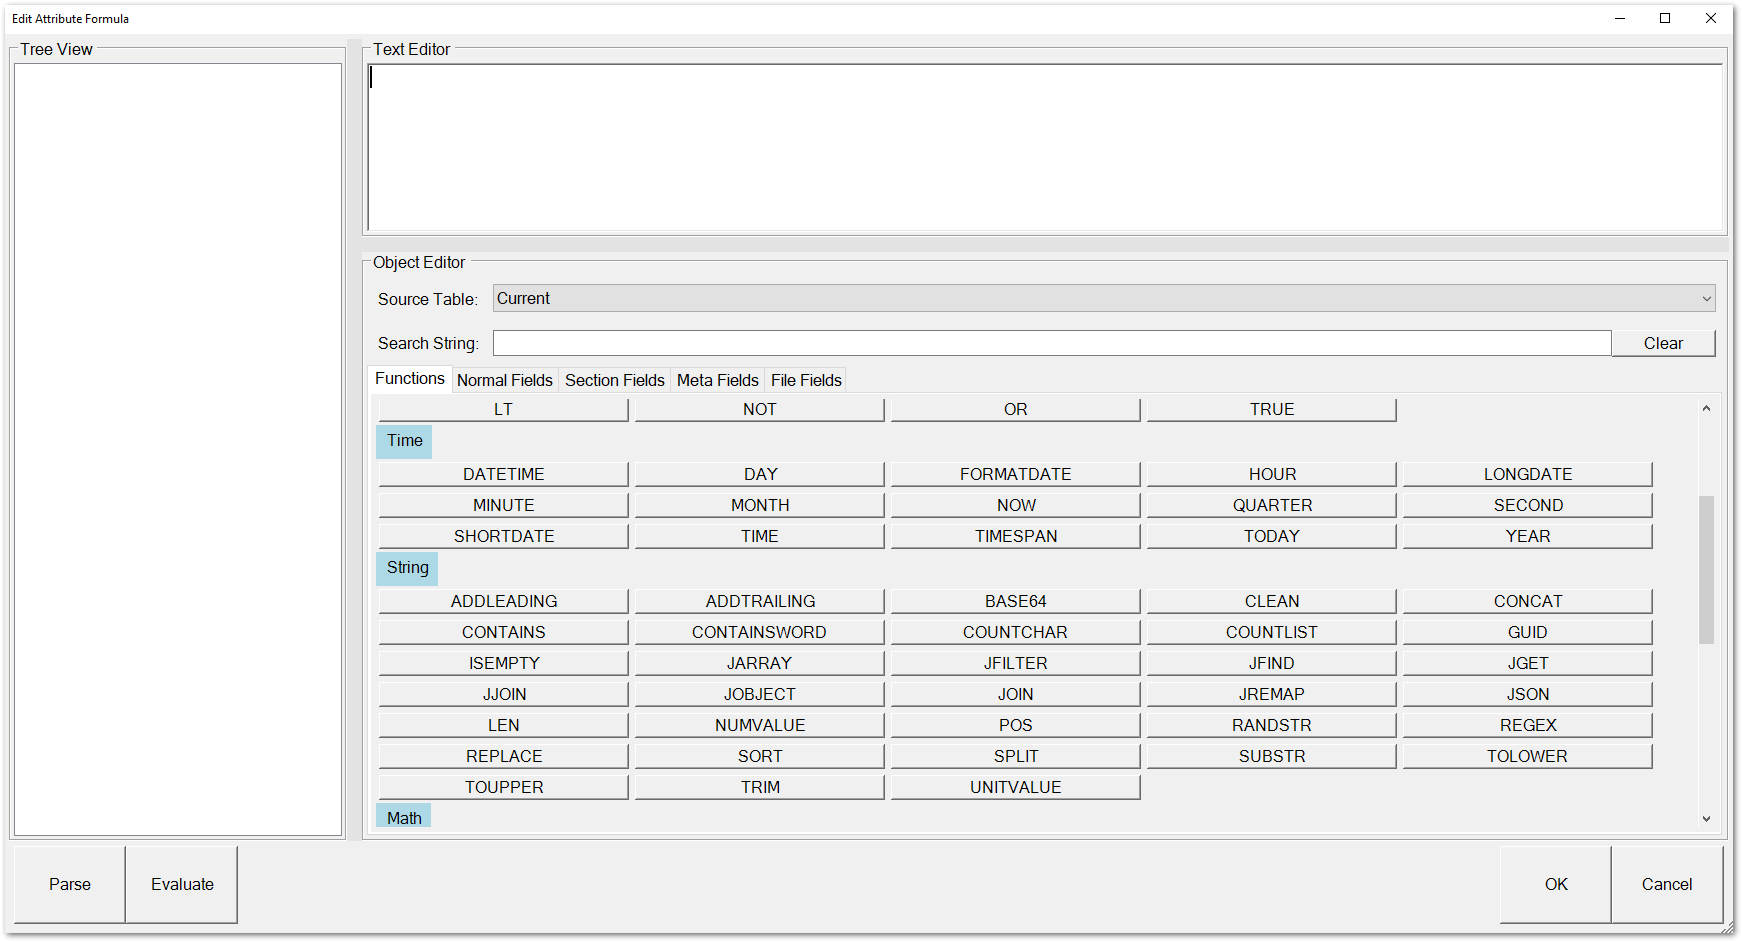Click the Parse button

click(x=69, y=884)
